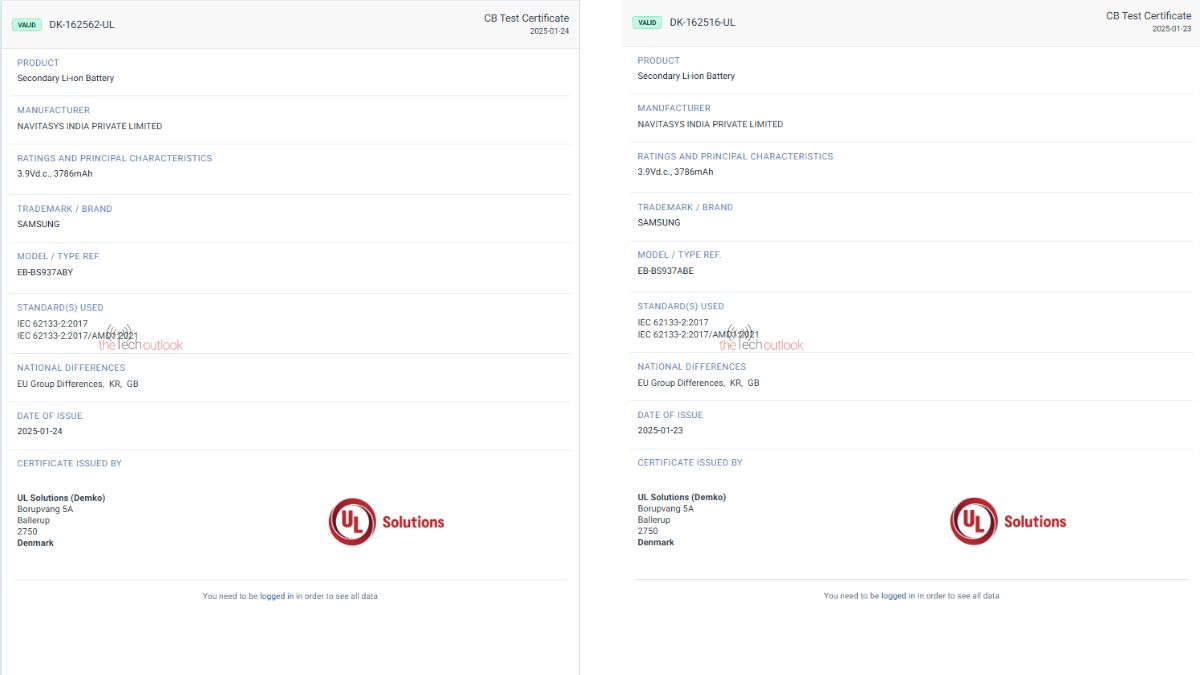The width and height of the screenshot is (1200, 675).
Task: Click 'MODEL / TYPE REF.' heading in DK-162562-UL certificate
Action: click(59, 256)
